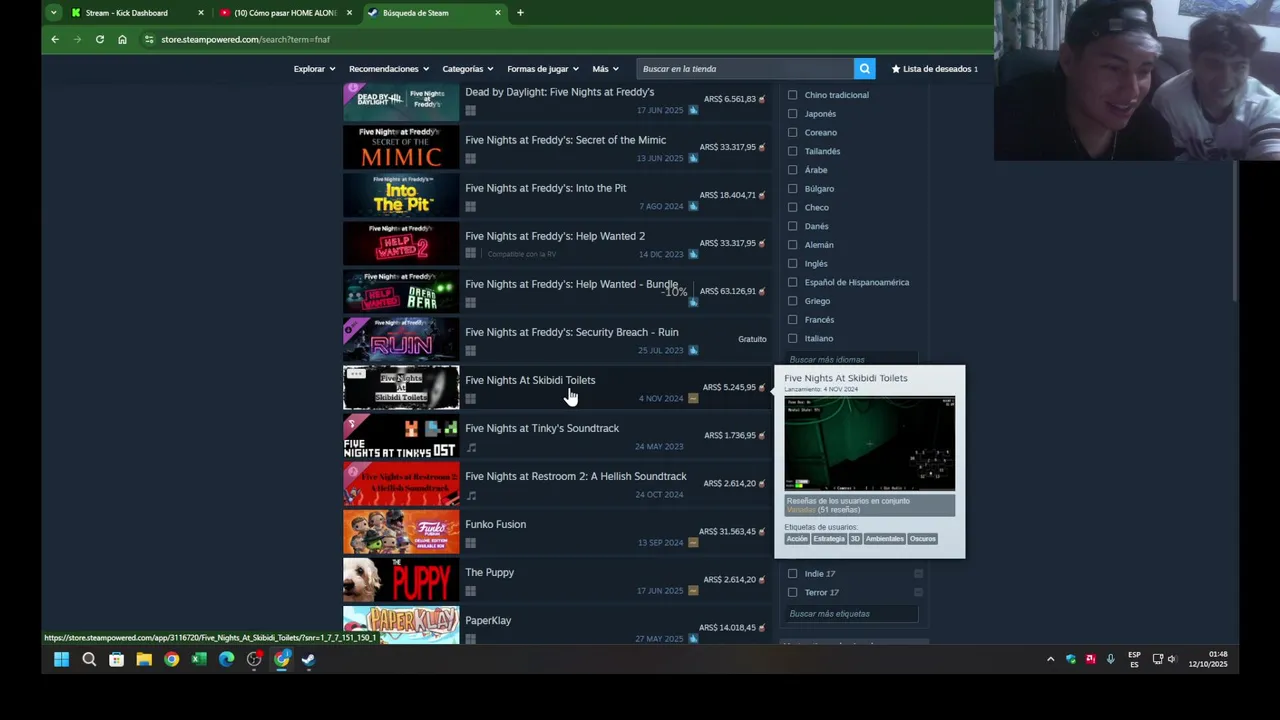This screenshot has width=1280, height=720.
Task: Click the site info icon in address bar
Action: (x=149, y=39)
